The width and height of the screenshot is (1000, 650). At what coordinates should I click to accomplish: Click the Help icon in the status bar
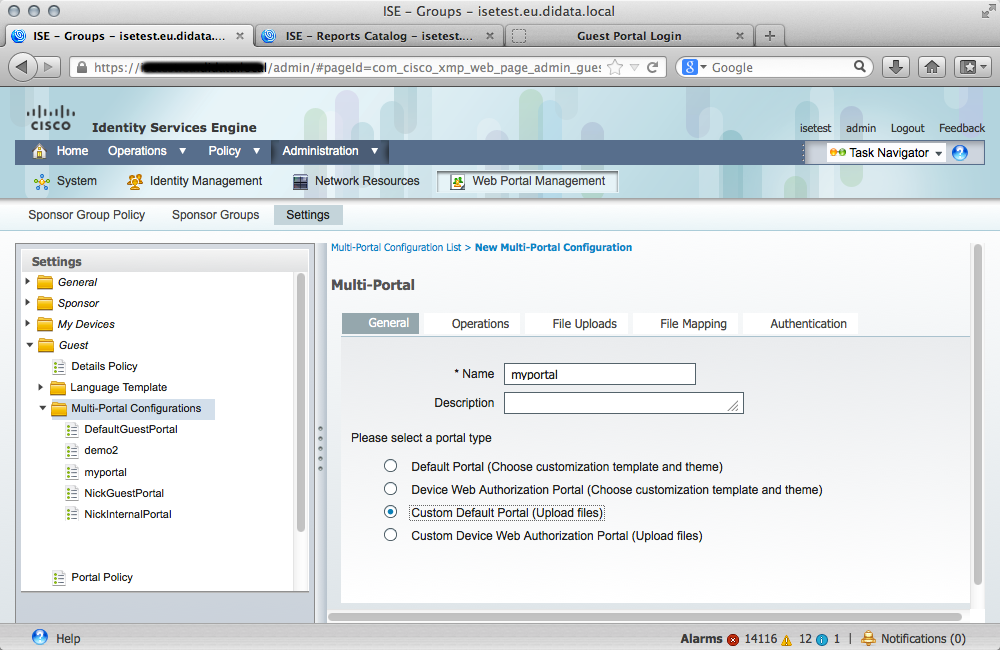40,637
